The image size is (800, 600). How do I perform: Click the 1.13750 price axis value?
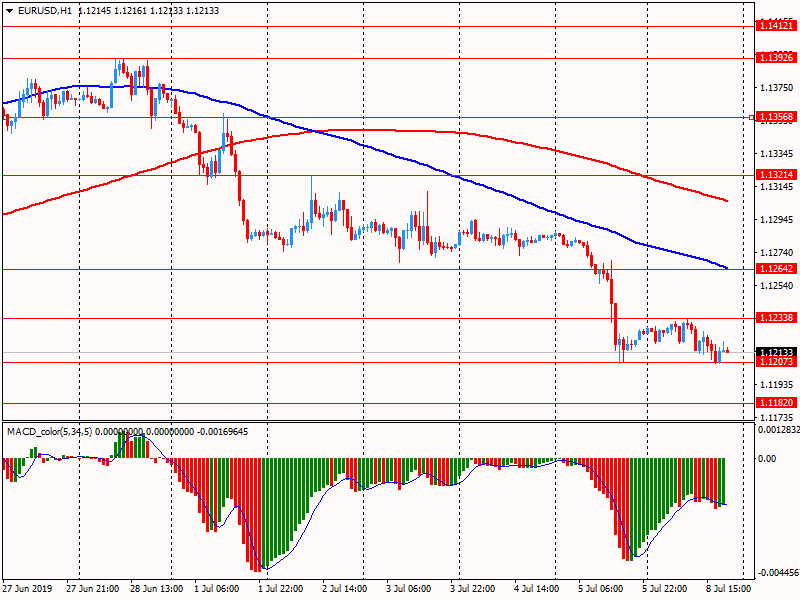tap(777, 88)
